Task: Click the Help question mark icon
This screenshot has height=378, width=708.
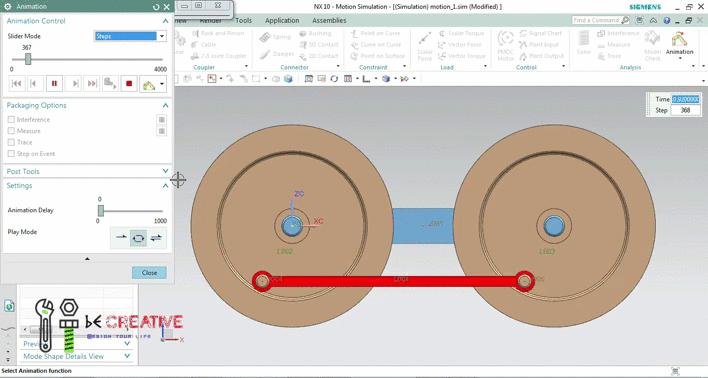Action: (667, 20)
